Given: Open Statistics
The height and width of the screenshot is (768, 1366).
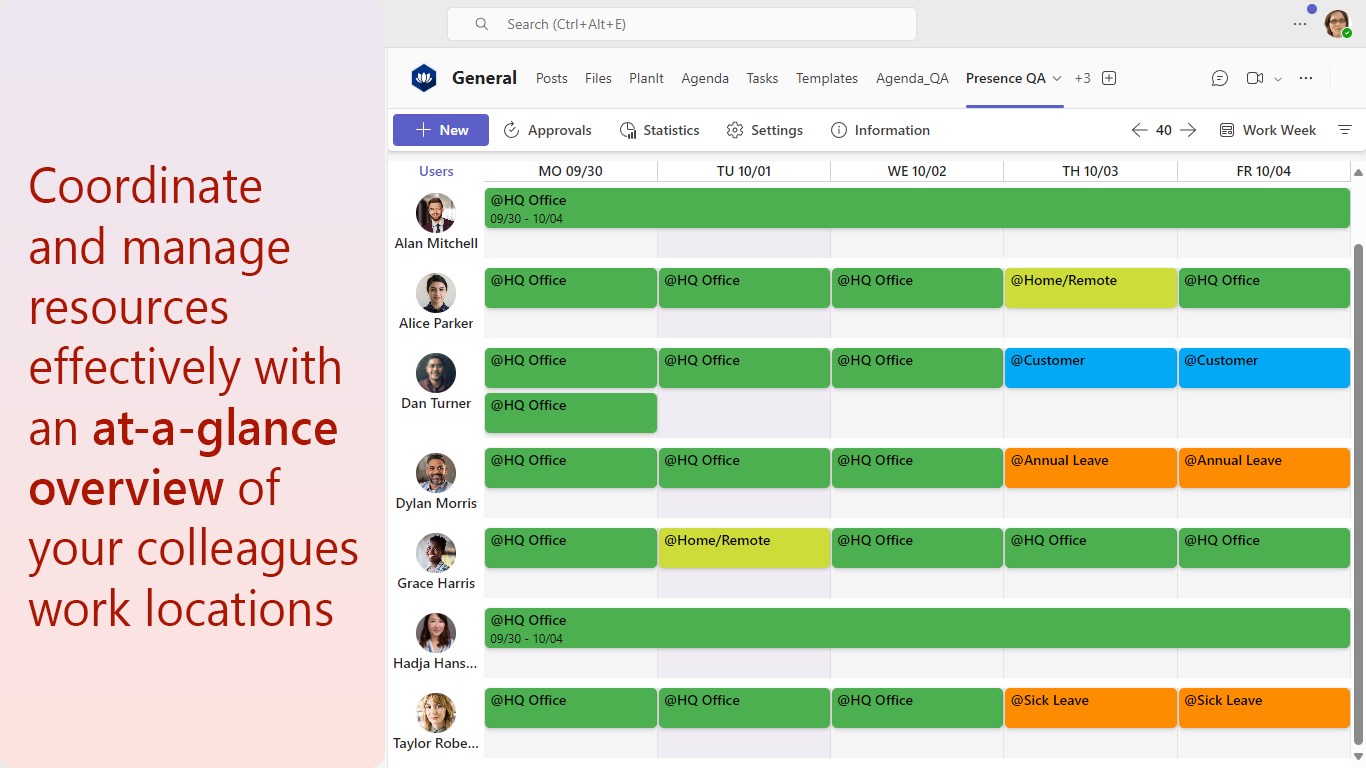Looking at the screenshot, I should click(x=659, y=130).
